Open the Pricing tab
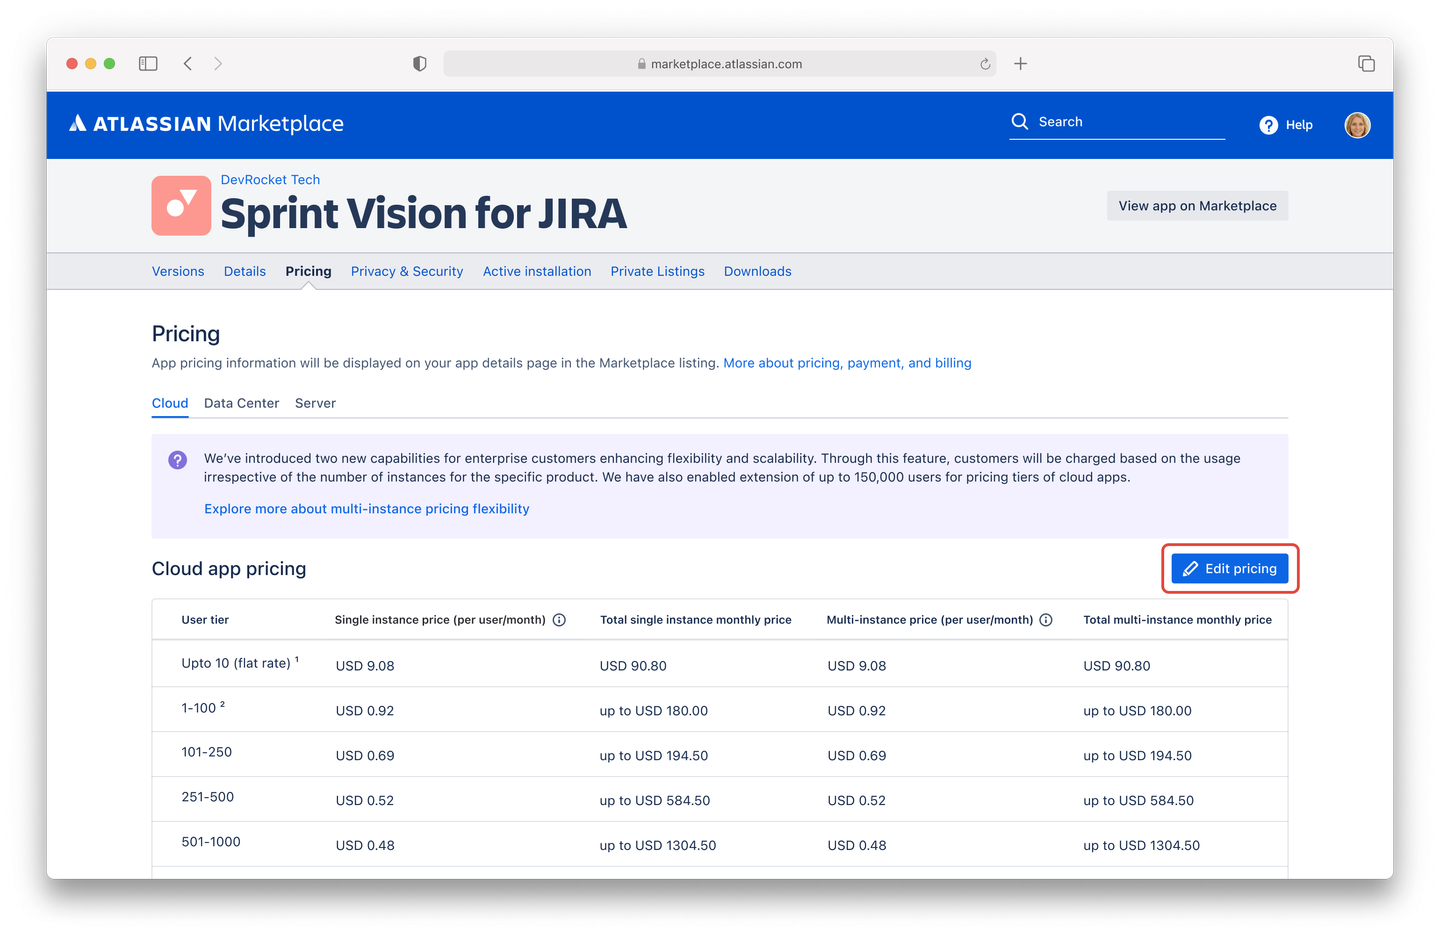The height and width of the screenshot is (935, 1440). 308,271
